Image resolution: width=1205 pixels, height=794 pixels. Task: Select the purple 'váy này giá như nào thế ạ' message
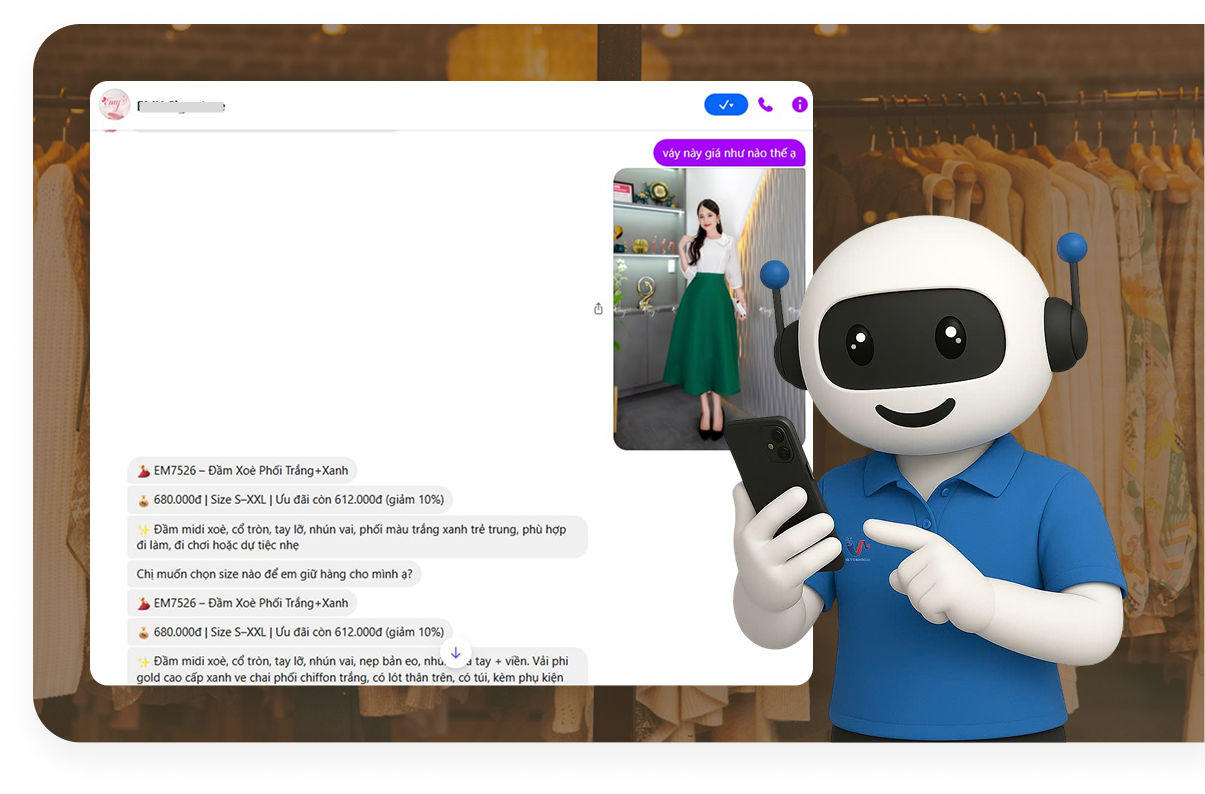(729, 153)
